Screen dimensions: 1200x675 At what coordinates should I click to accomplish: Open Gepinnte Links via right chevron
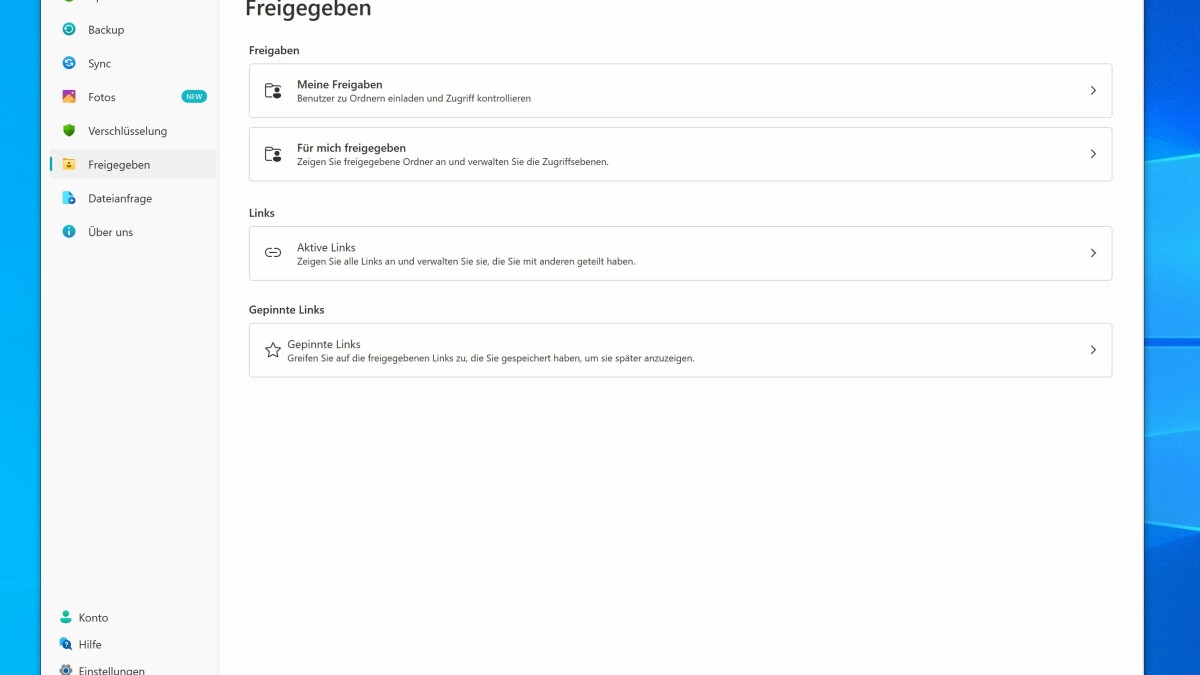click(x=1093, y=350)
